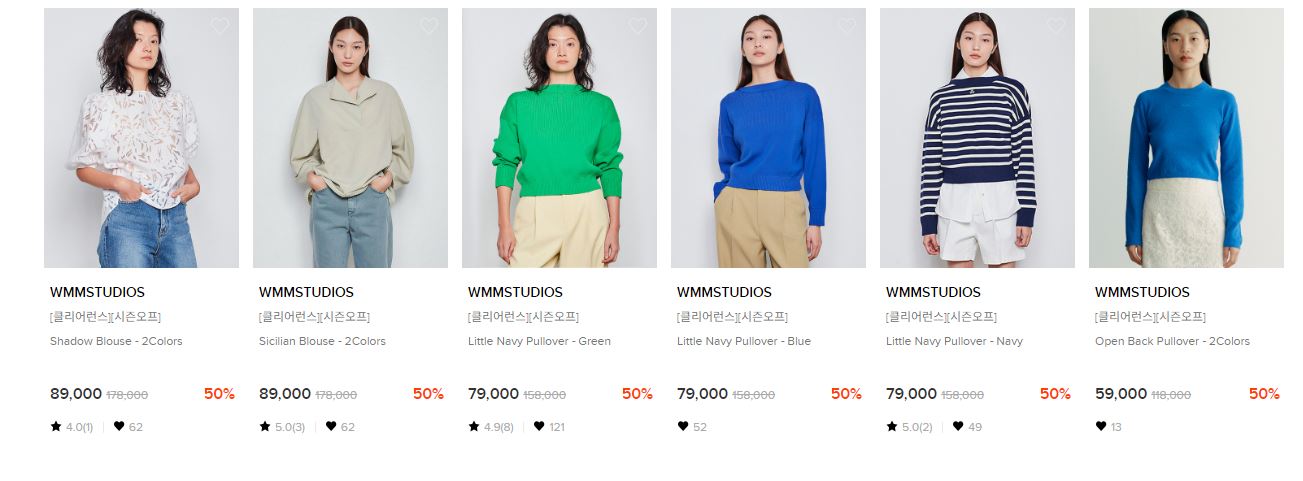
Task: Select the Open Back Pullover model photo
Action: pos(1186,138)
